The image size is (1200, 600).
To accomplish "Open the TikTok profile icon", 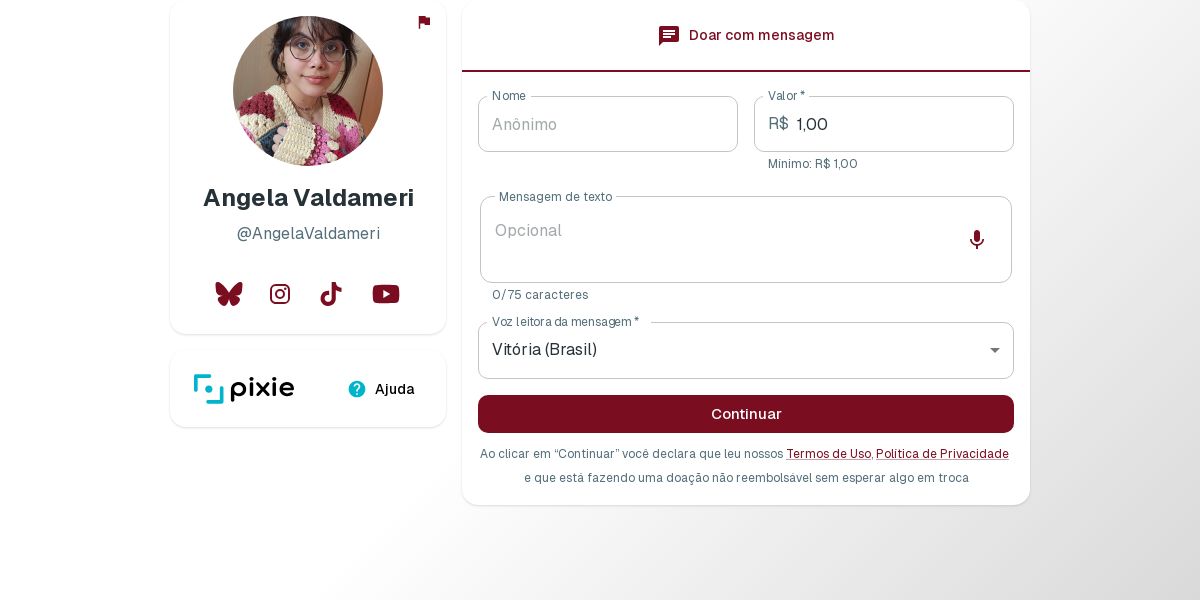I will coord(331,294).
